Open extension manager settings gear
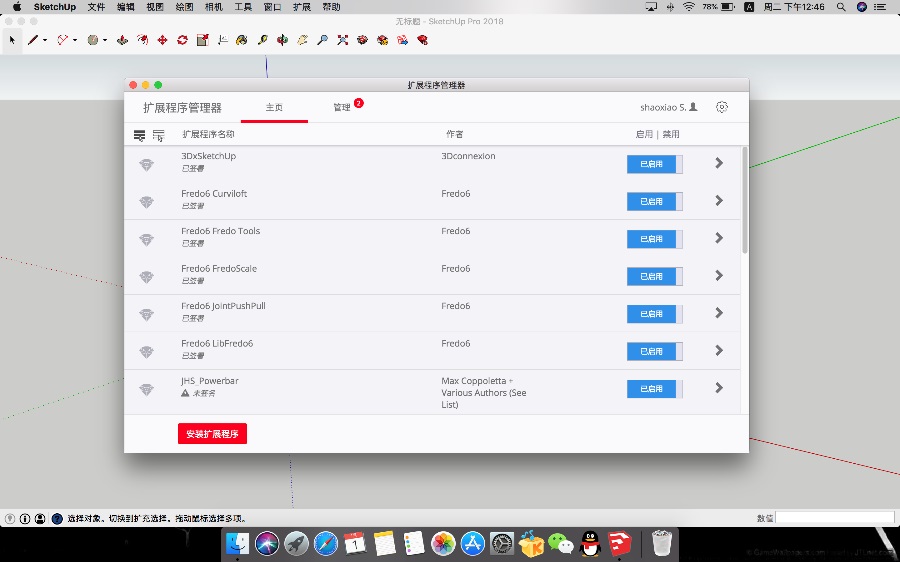Viewport: 900px width, 562px height. coord(722,107)
